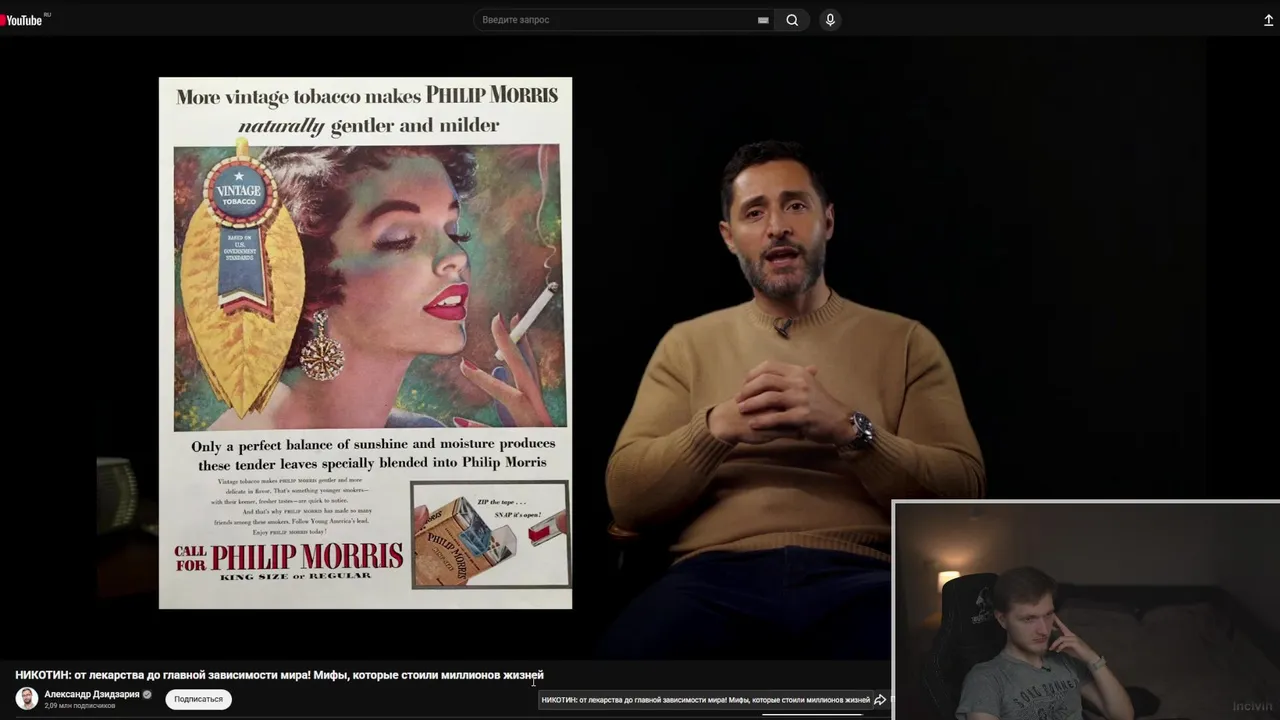Screen dimensions: 1280x720
Task: Click the video title 'НИКОТИН: от лекарства…'
Action: tap(279, 675)
